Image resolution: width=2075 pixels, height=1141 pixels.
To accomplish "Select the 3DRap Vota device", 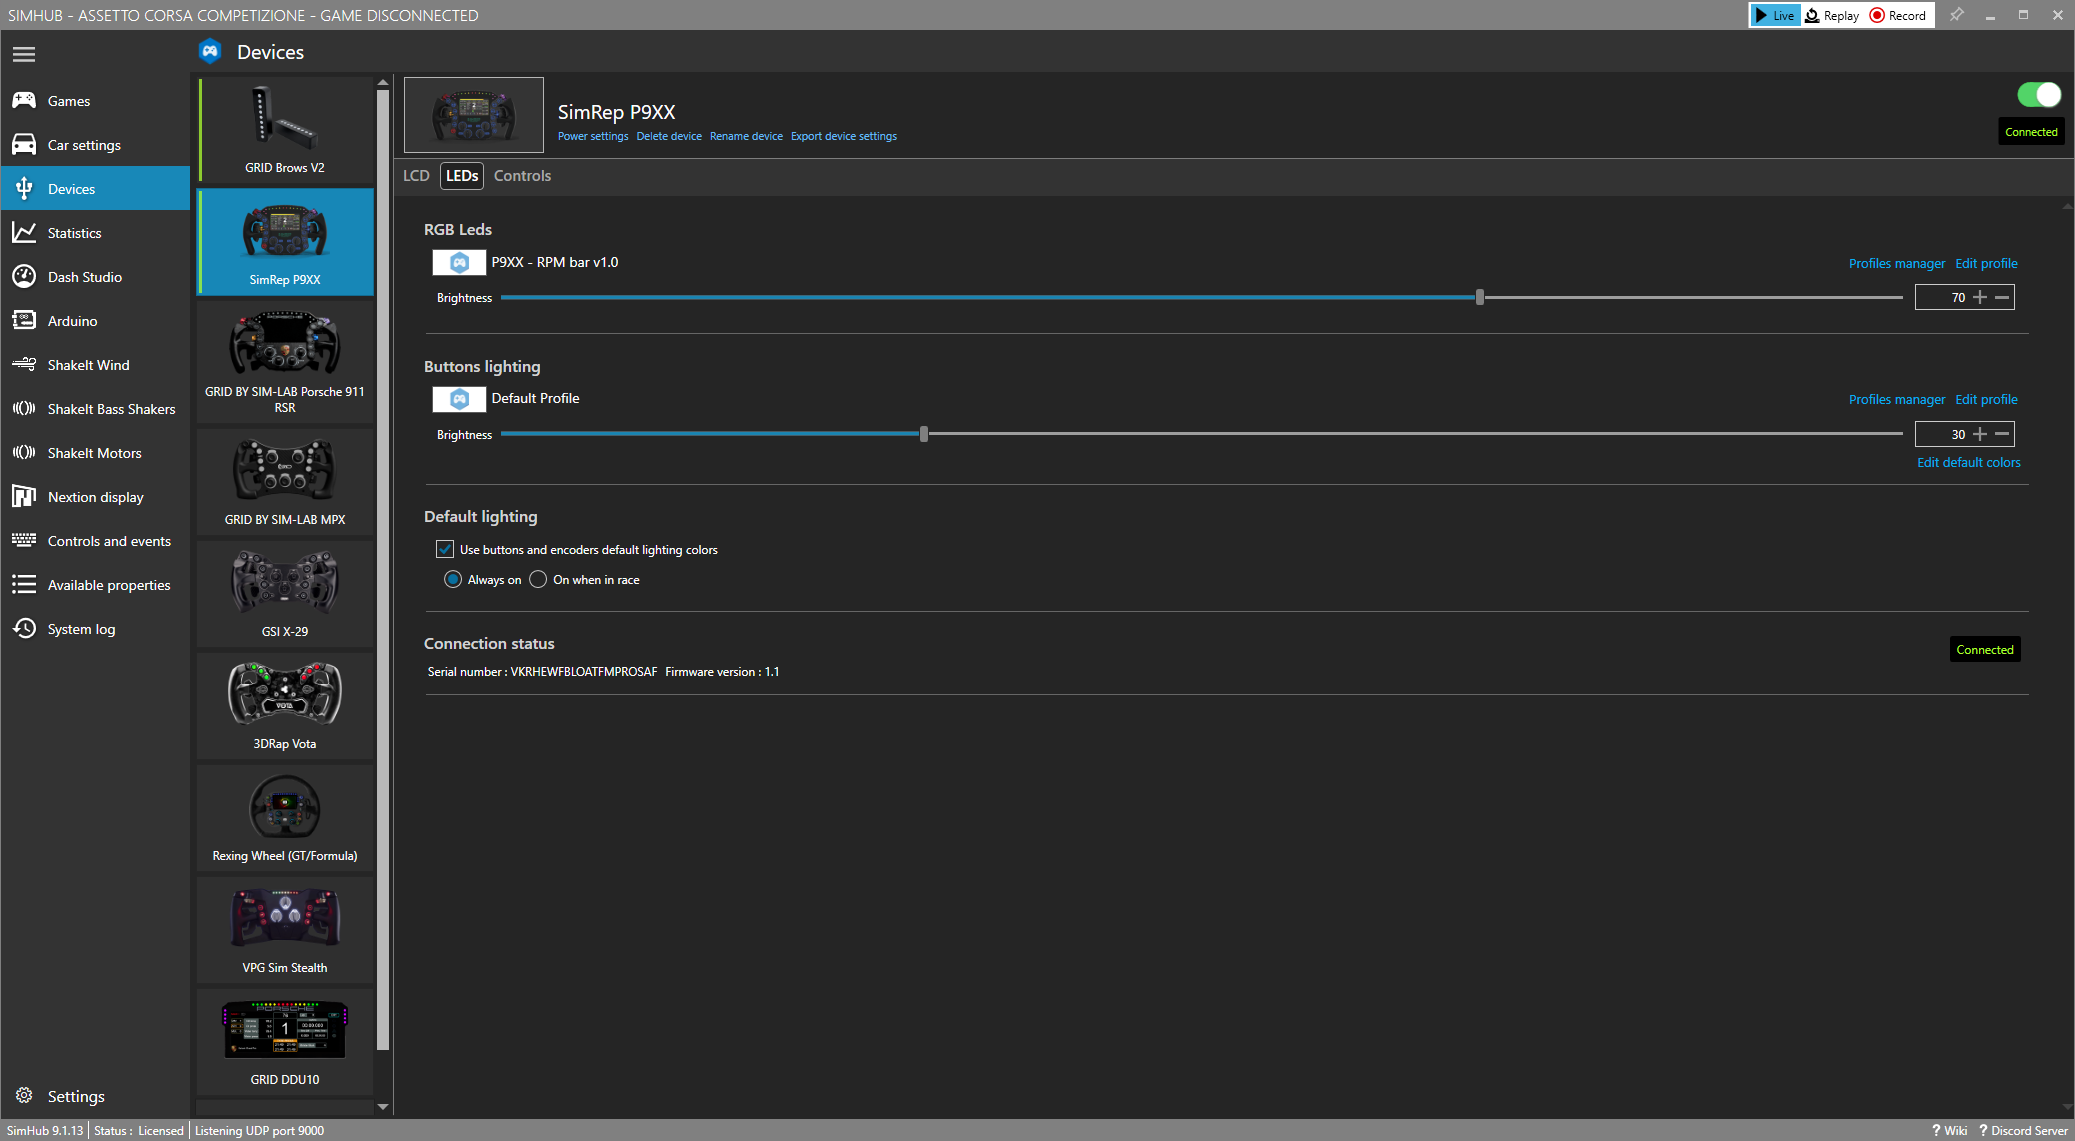I will click(285, 706).
